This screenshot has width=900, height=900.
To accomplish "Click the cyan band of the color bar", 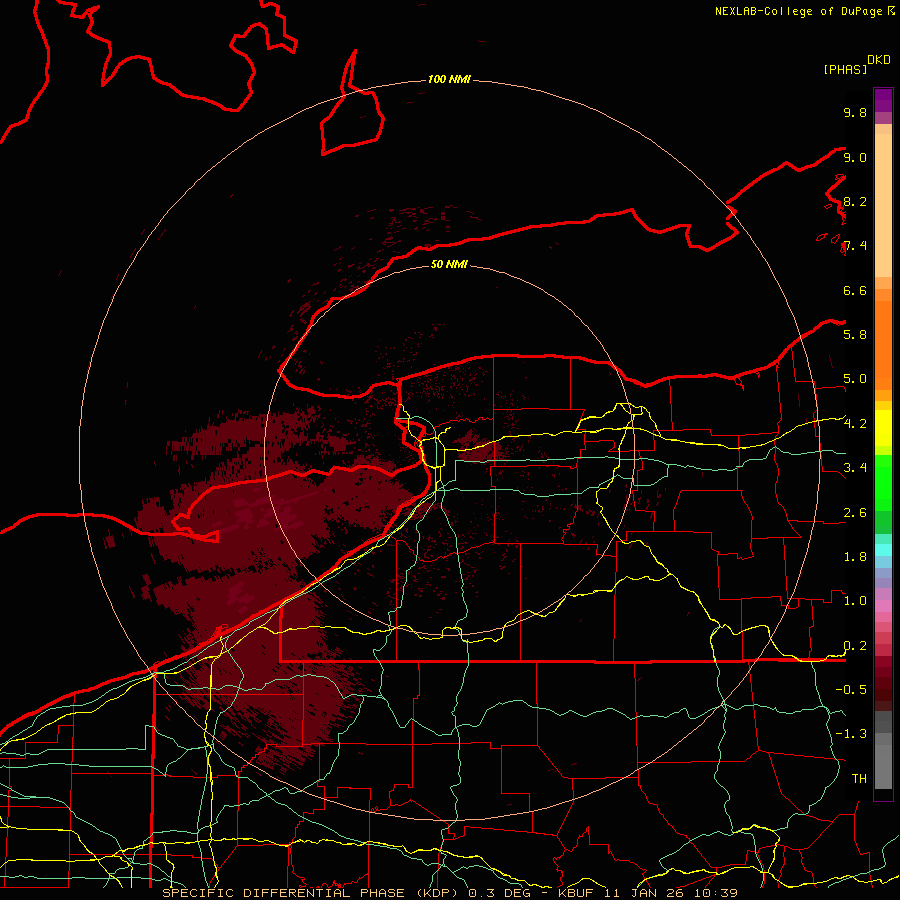I will click(x=883, y=550).
